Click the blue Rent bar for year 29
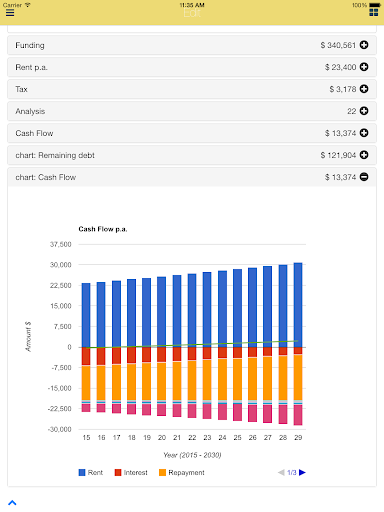The height and width of the screenshot is (512, 384). click(x=298, y=305)
